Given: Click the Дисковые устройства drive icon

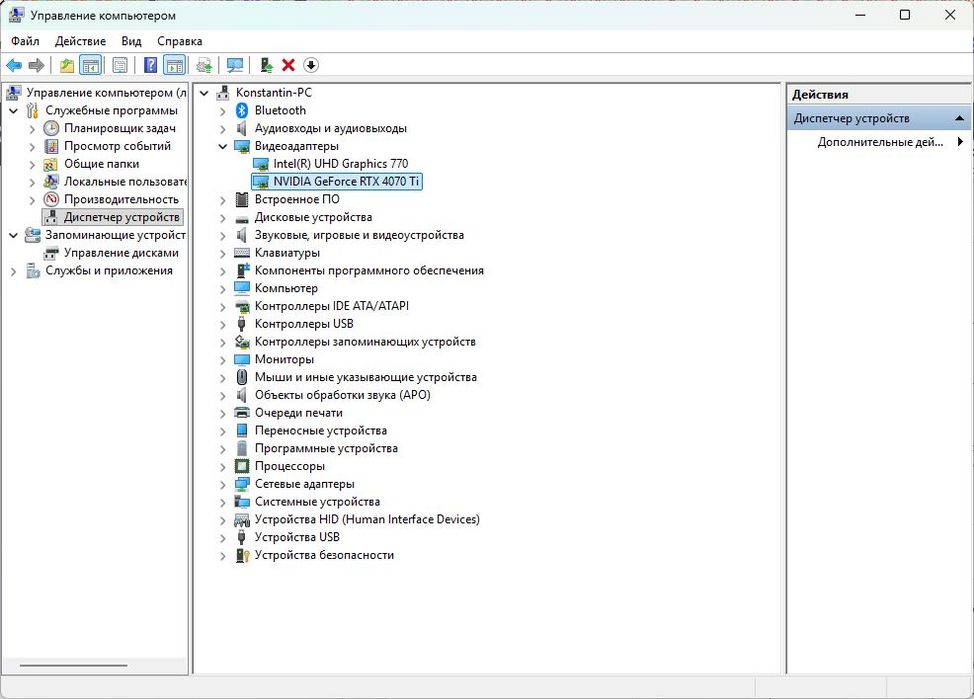Looking at the screenshot, I should 242,218.
